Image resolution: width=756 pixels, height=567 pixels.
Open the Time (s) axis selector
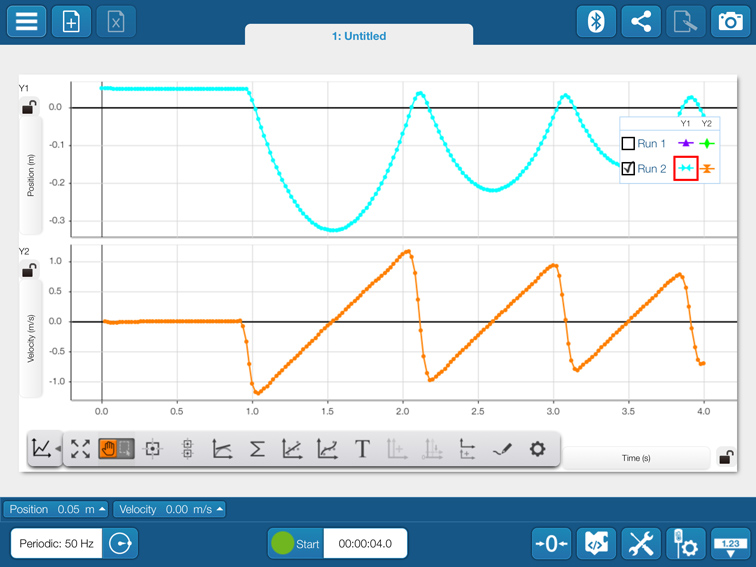pyautogui.click(x=636, y=458)
